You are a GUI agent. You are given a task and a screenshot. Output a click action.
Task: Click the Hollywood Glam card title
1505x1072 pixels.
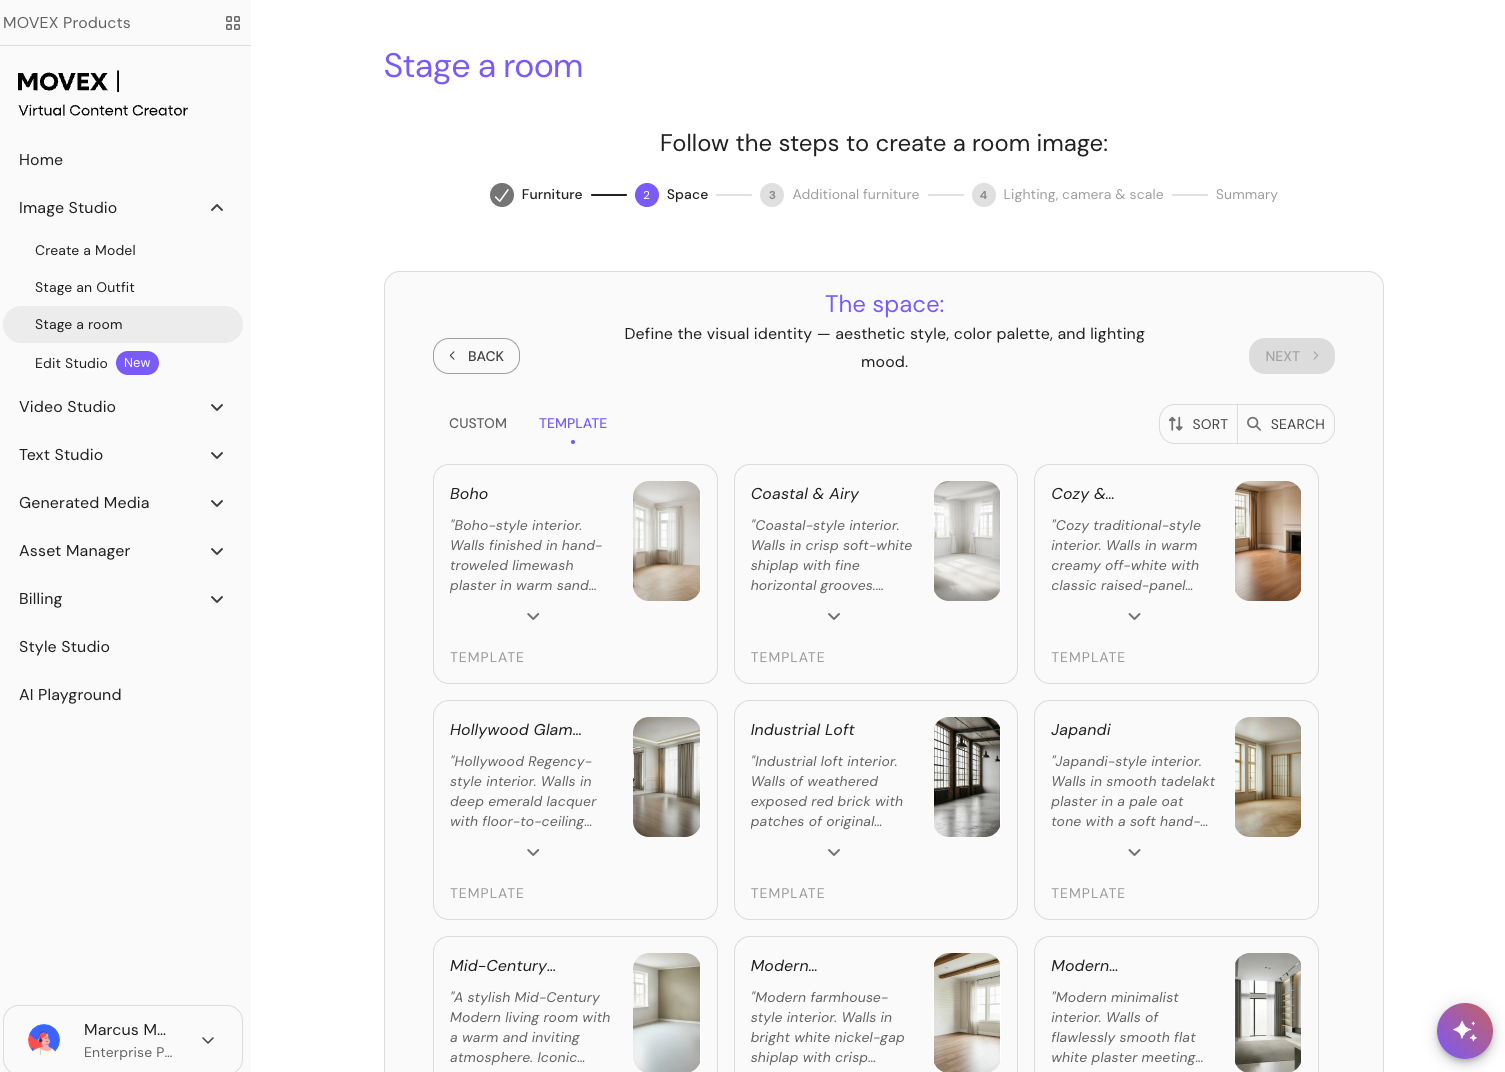pos(516,730)
